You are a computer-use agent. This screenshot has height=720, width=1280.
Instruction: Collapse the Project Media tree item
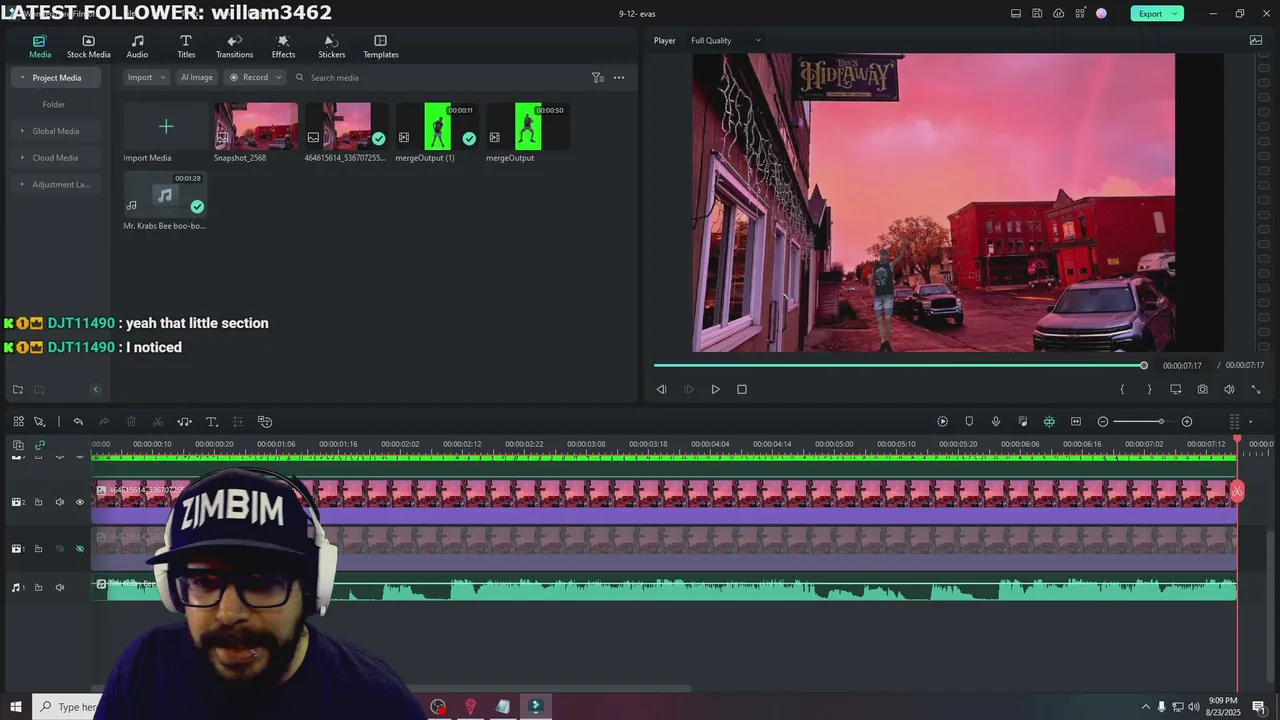pyautogui.click(x=22, y=78)
